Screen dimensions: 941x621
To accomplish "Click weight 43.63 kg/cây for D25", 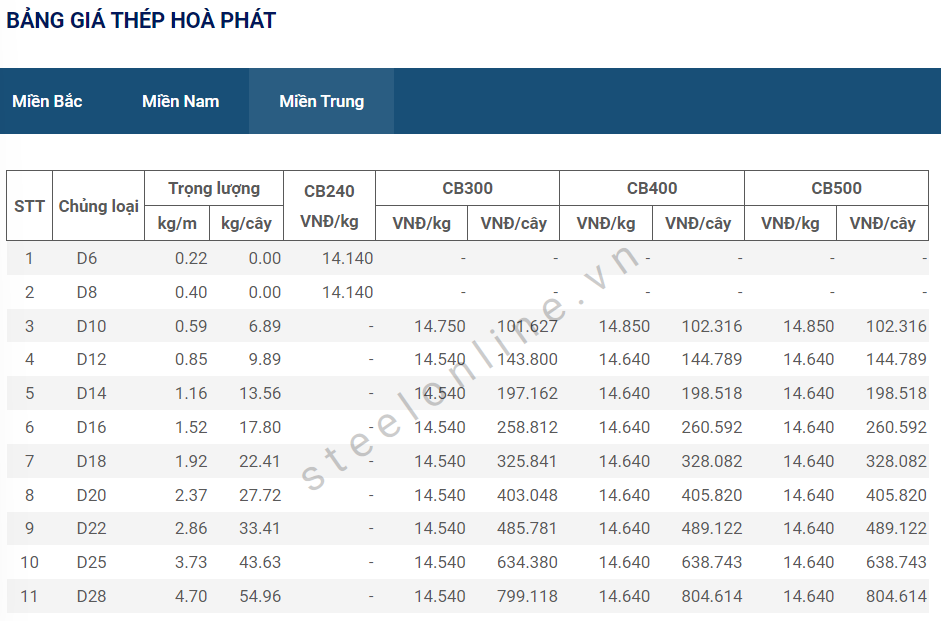I will (x=260, y=562).
